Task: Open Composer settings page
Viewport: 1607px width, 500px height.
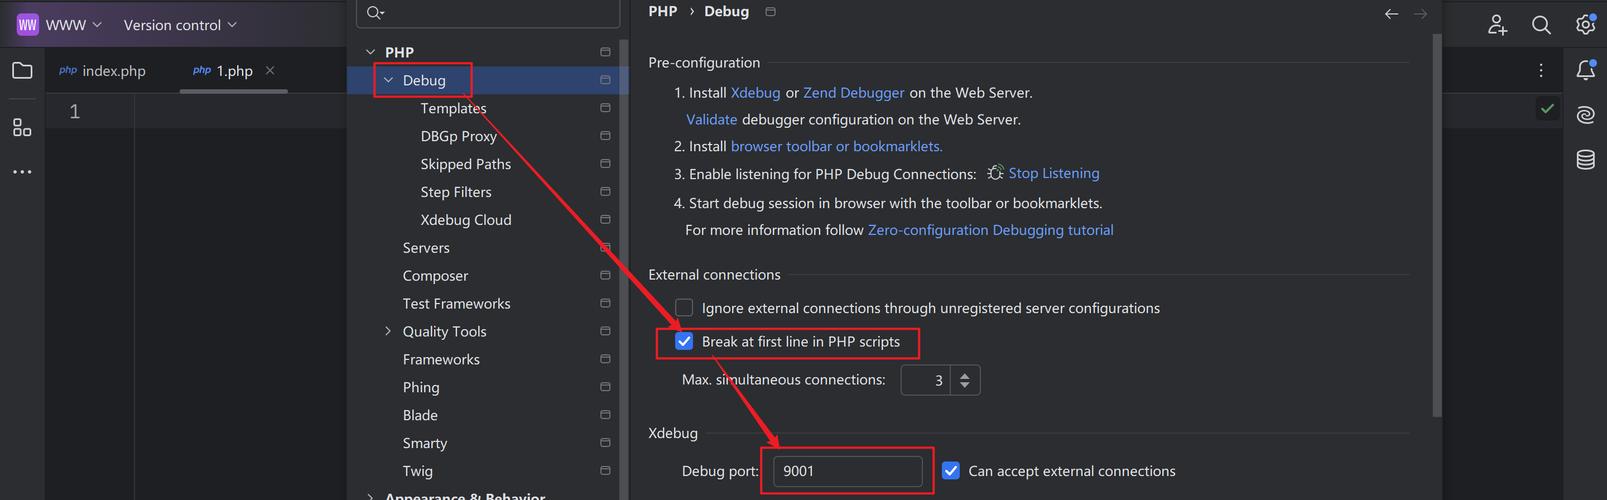Action: click(x=435, y=276)
